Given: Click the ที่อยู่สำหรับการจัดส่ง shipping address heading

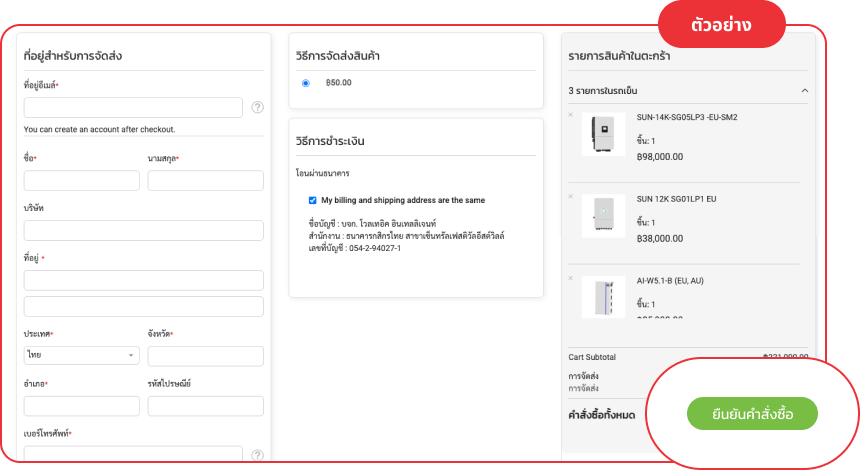Looking at the screenshot, I should coord(73,56).
